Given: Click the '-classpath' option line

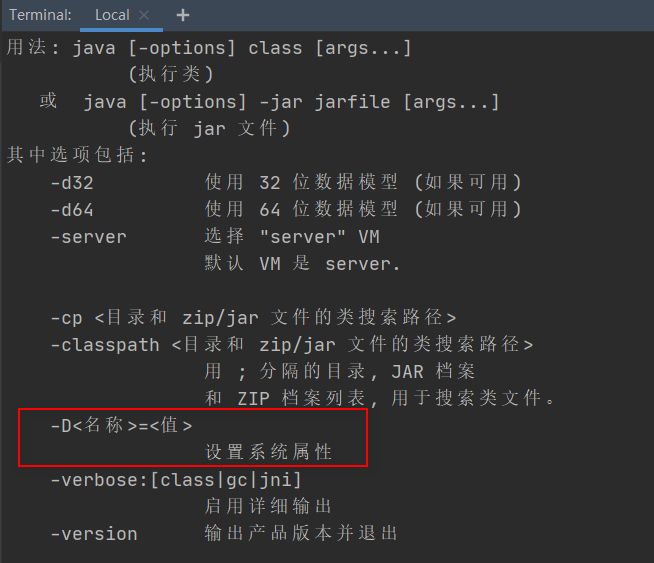Looking at the screenshot, I should click(292, 344).
